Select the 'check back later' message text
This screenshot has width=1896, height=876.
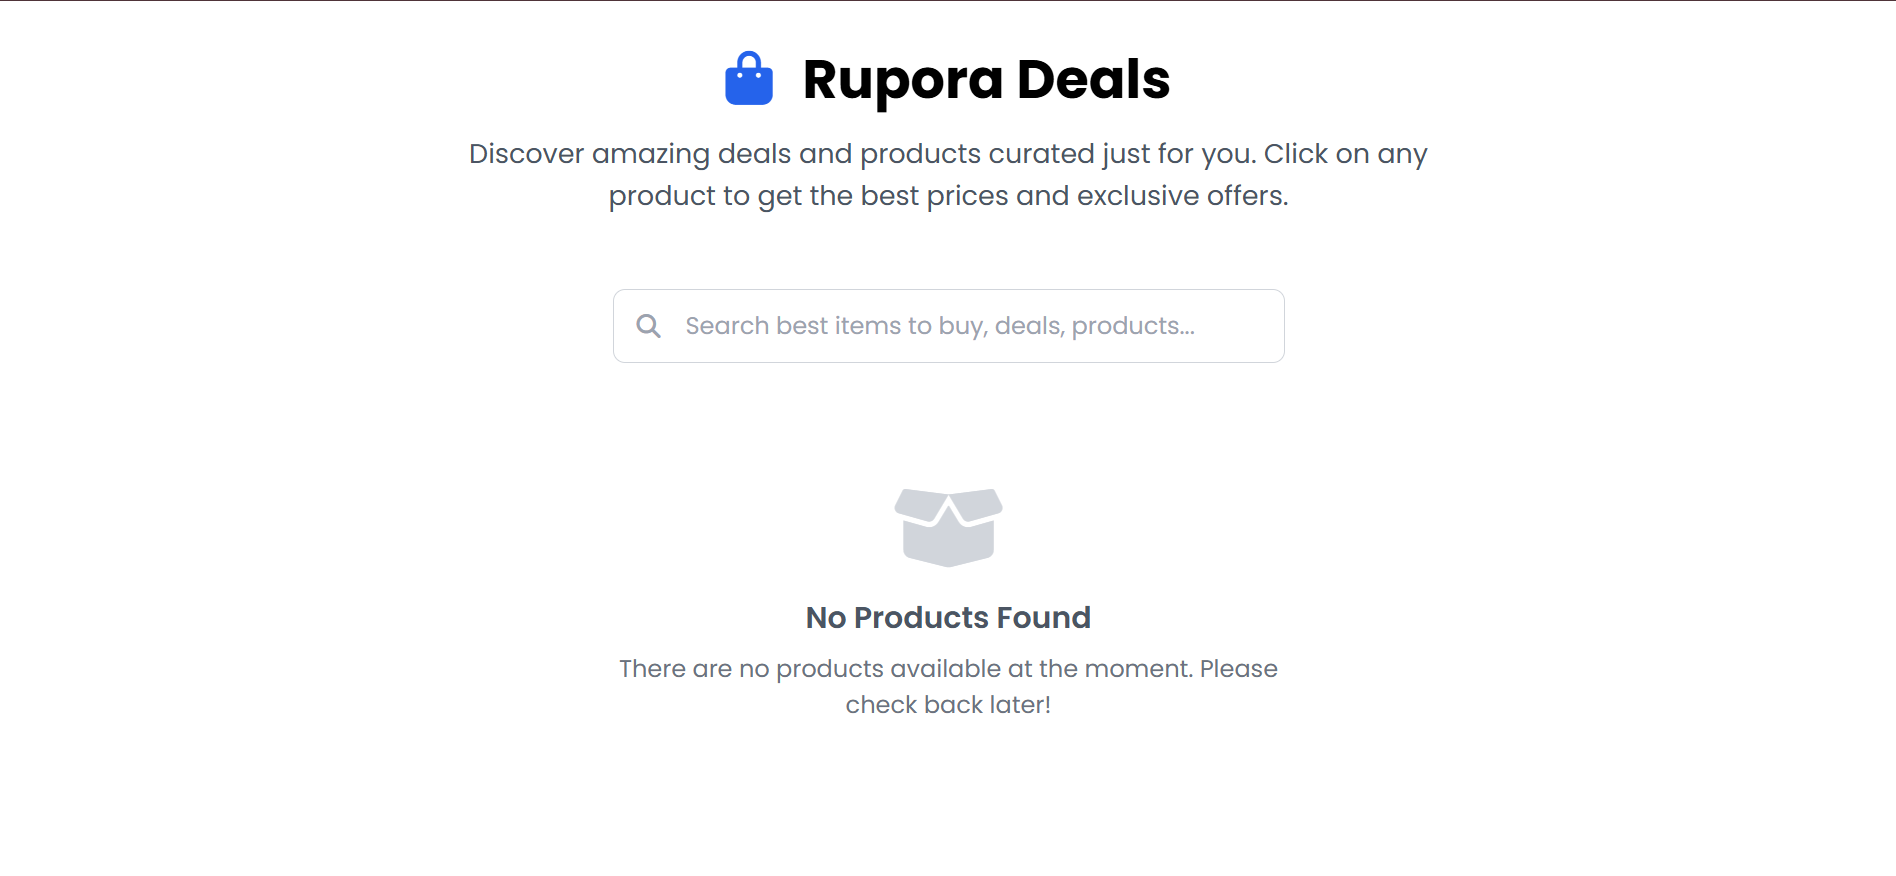(948, 704)
